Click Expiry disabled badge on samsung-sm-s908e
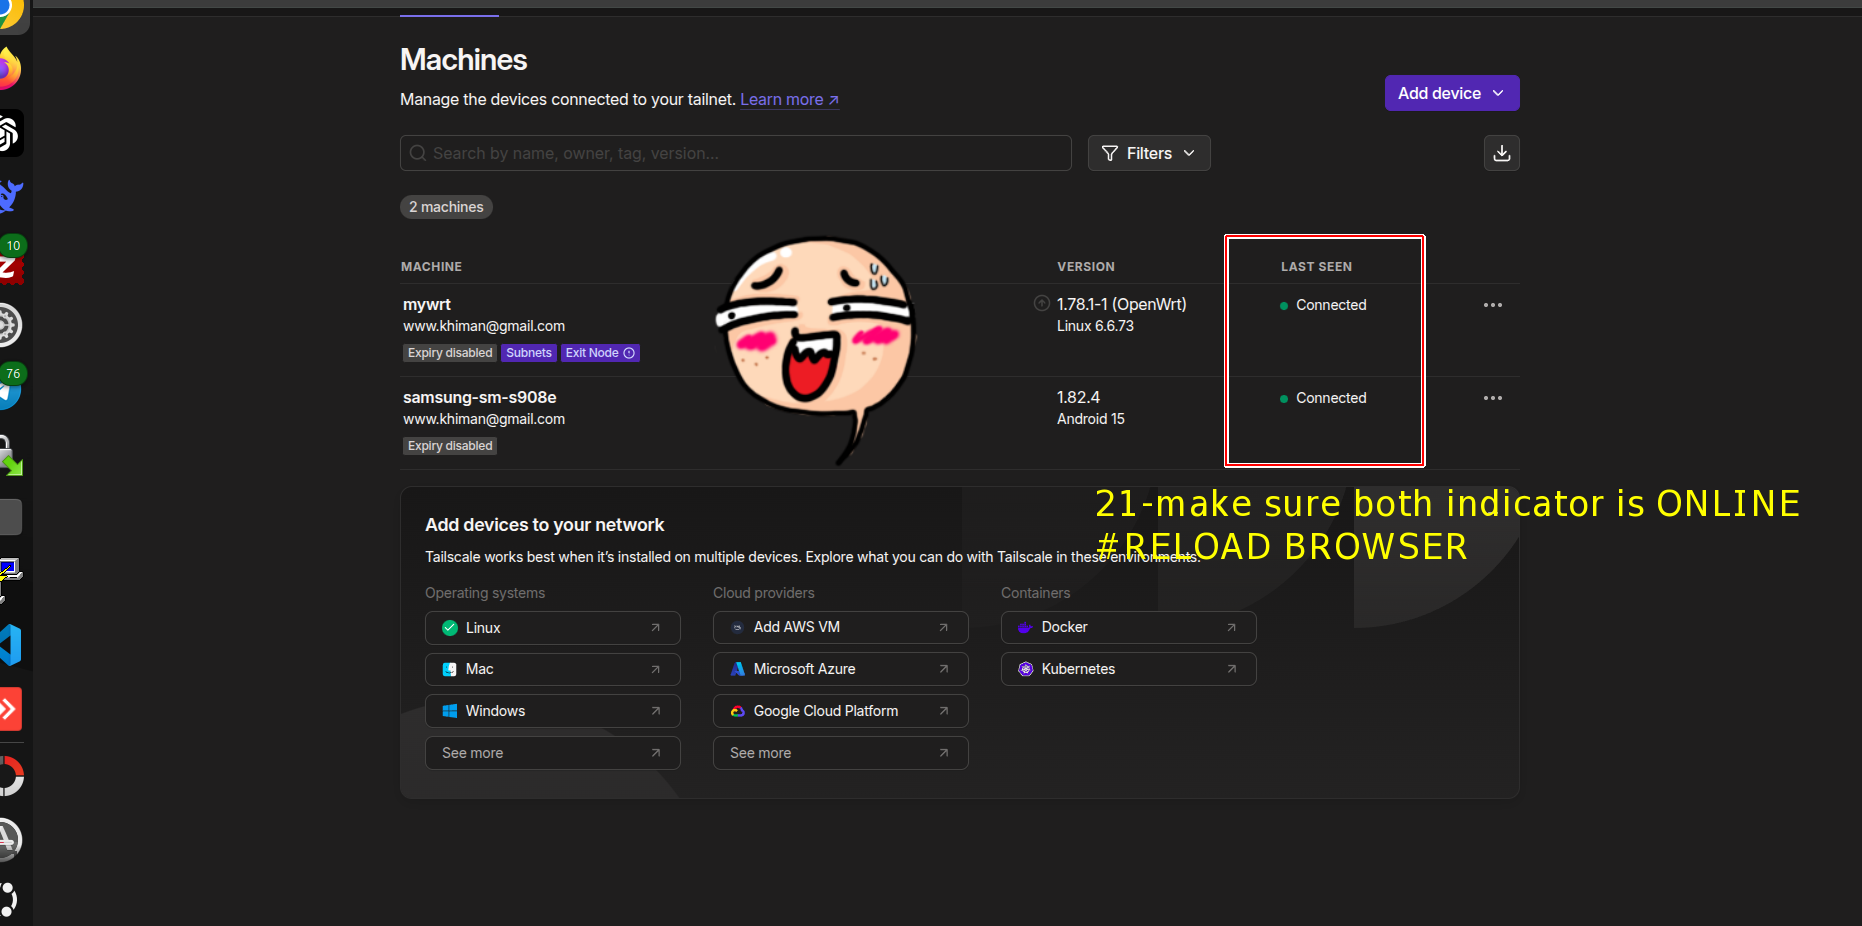 (450, 446)
